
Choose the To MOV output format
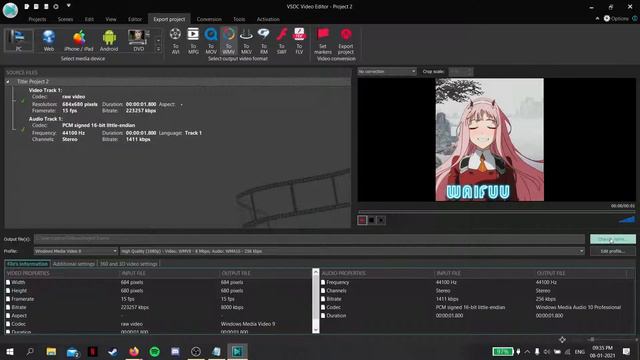pyautogui.click(x=211, y=41)
